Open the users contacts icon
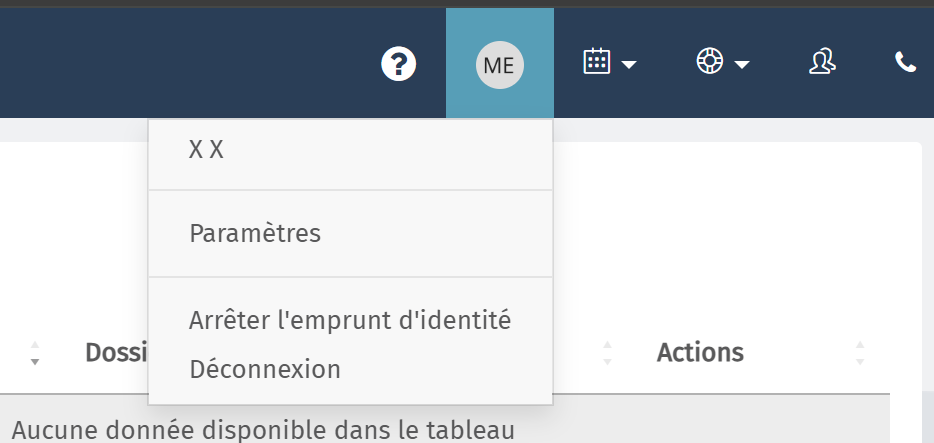The height and width of the screenshot is (443, 934). 822,61
